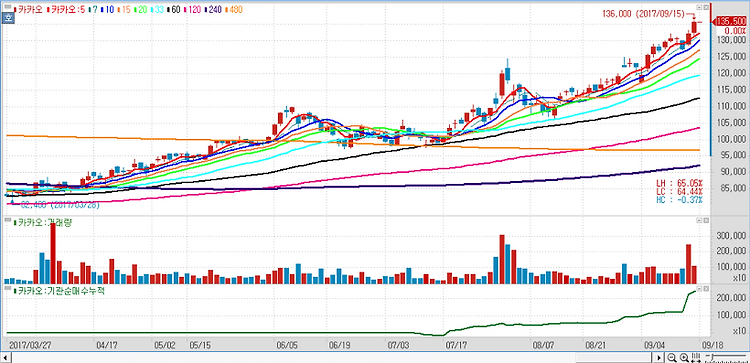Image resolution: width=750 pixels, height=363 pixels.
Task: Click the zoom in magnifier icon
Action: click(684, 358)
